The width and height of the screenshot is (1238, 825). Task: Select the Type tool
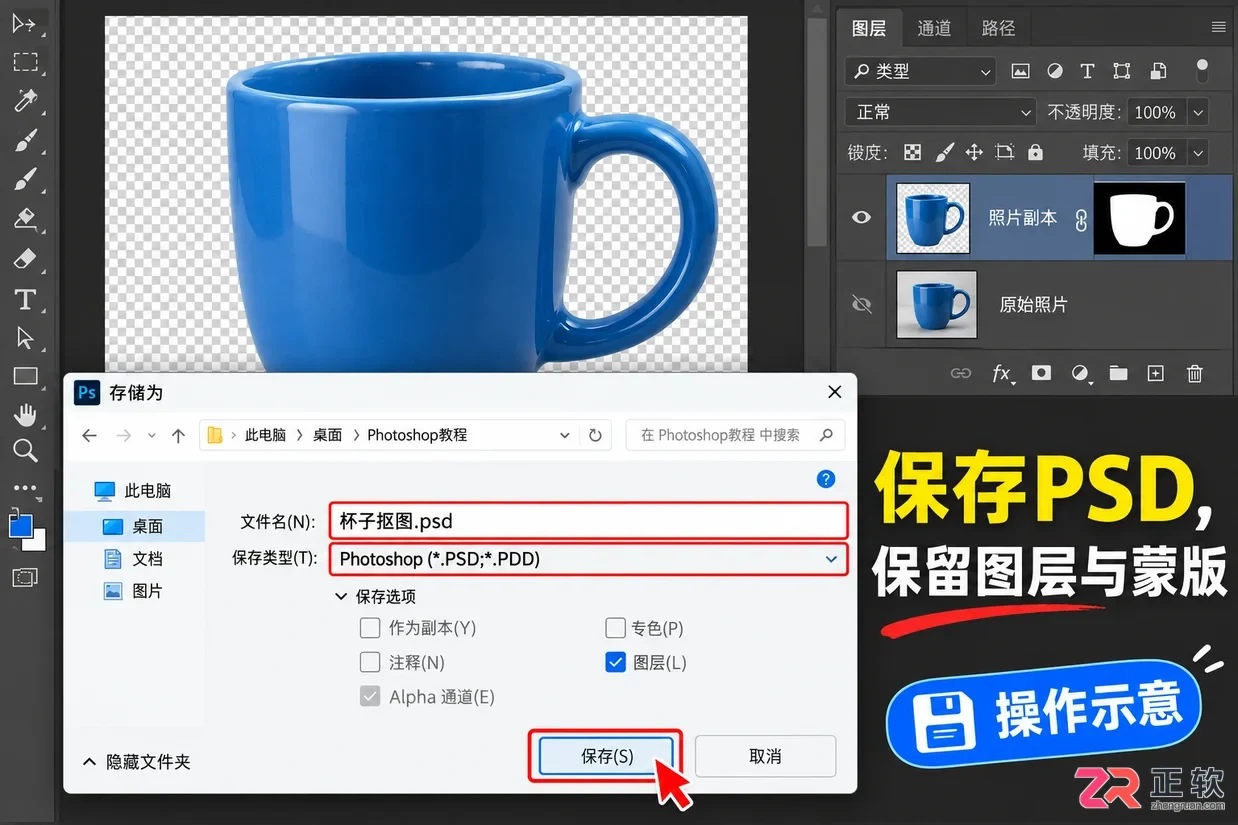click(25, 299)
